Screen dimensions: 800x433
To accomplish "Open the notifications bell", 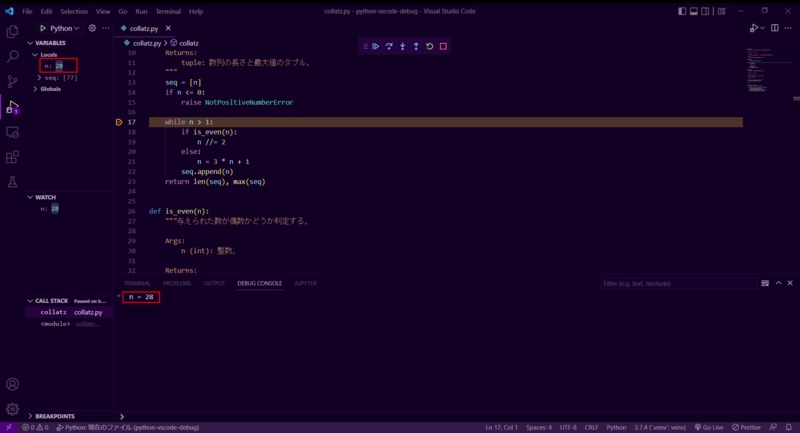I will (789, 427).
